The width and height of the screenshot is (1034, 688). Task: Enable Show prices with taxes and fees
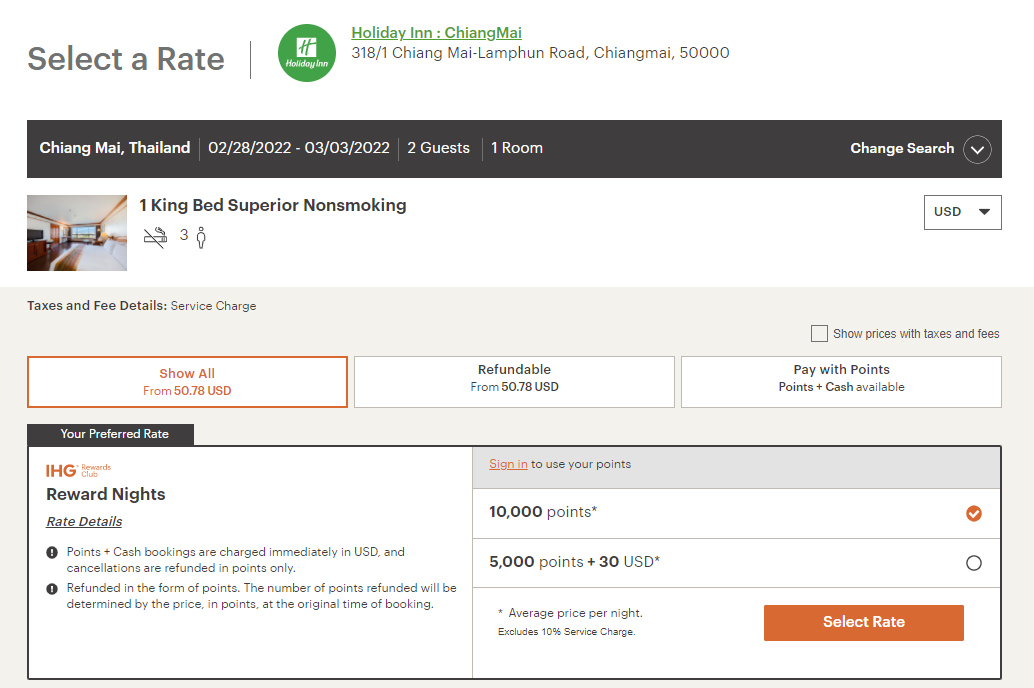[819, 333]
